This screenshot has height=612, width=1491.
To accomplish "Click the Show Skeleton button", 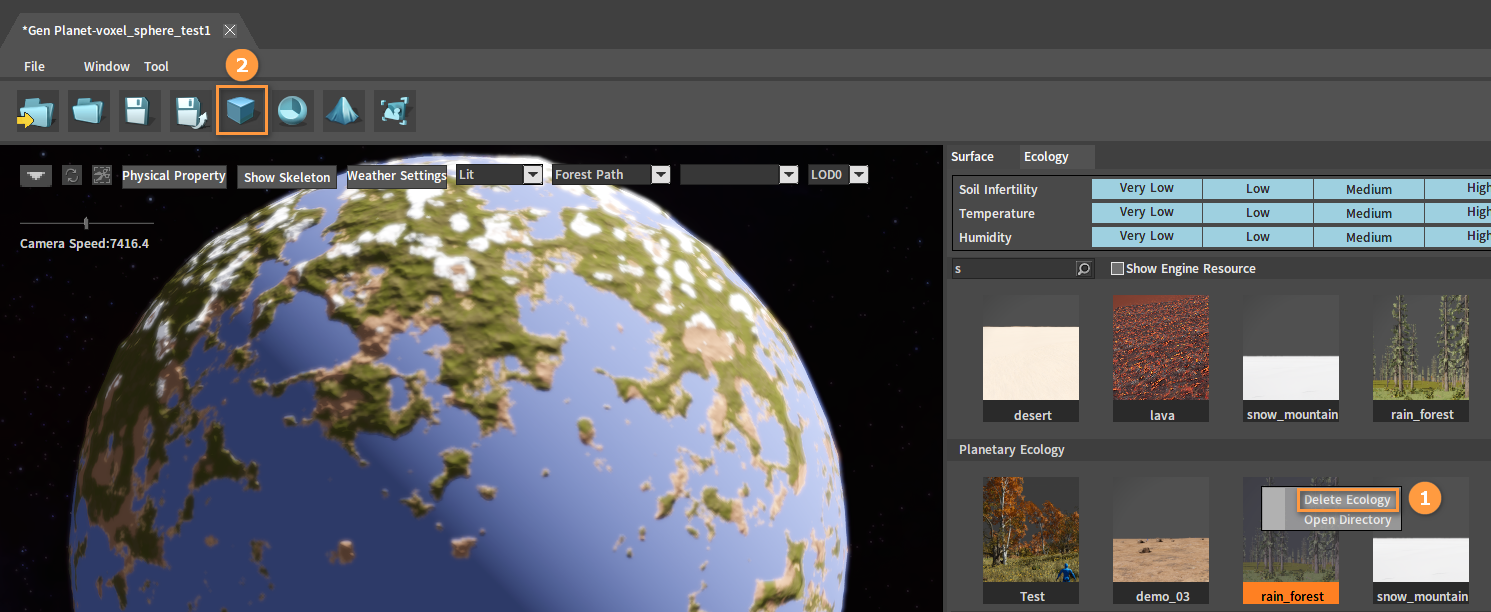I will [x=287, y=177].
